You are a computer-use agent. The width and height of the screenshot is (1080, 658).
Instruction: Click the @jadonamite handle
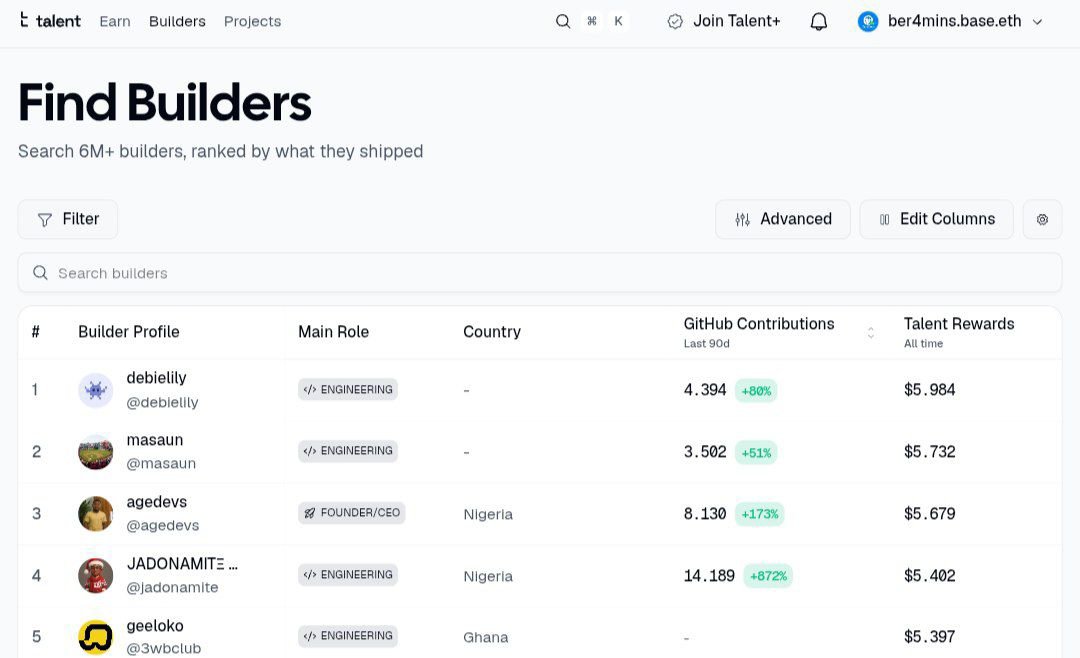pos(172,587)
